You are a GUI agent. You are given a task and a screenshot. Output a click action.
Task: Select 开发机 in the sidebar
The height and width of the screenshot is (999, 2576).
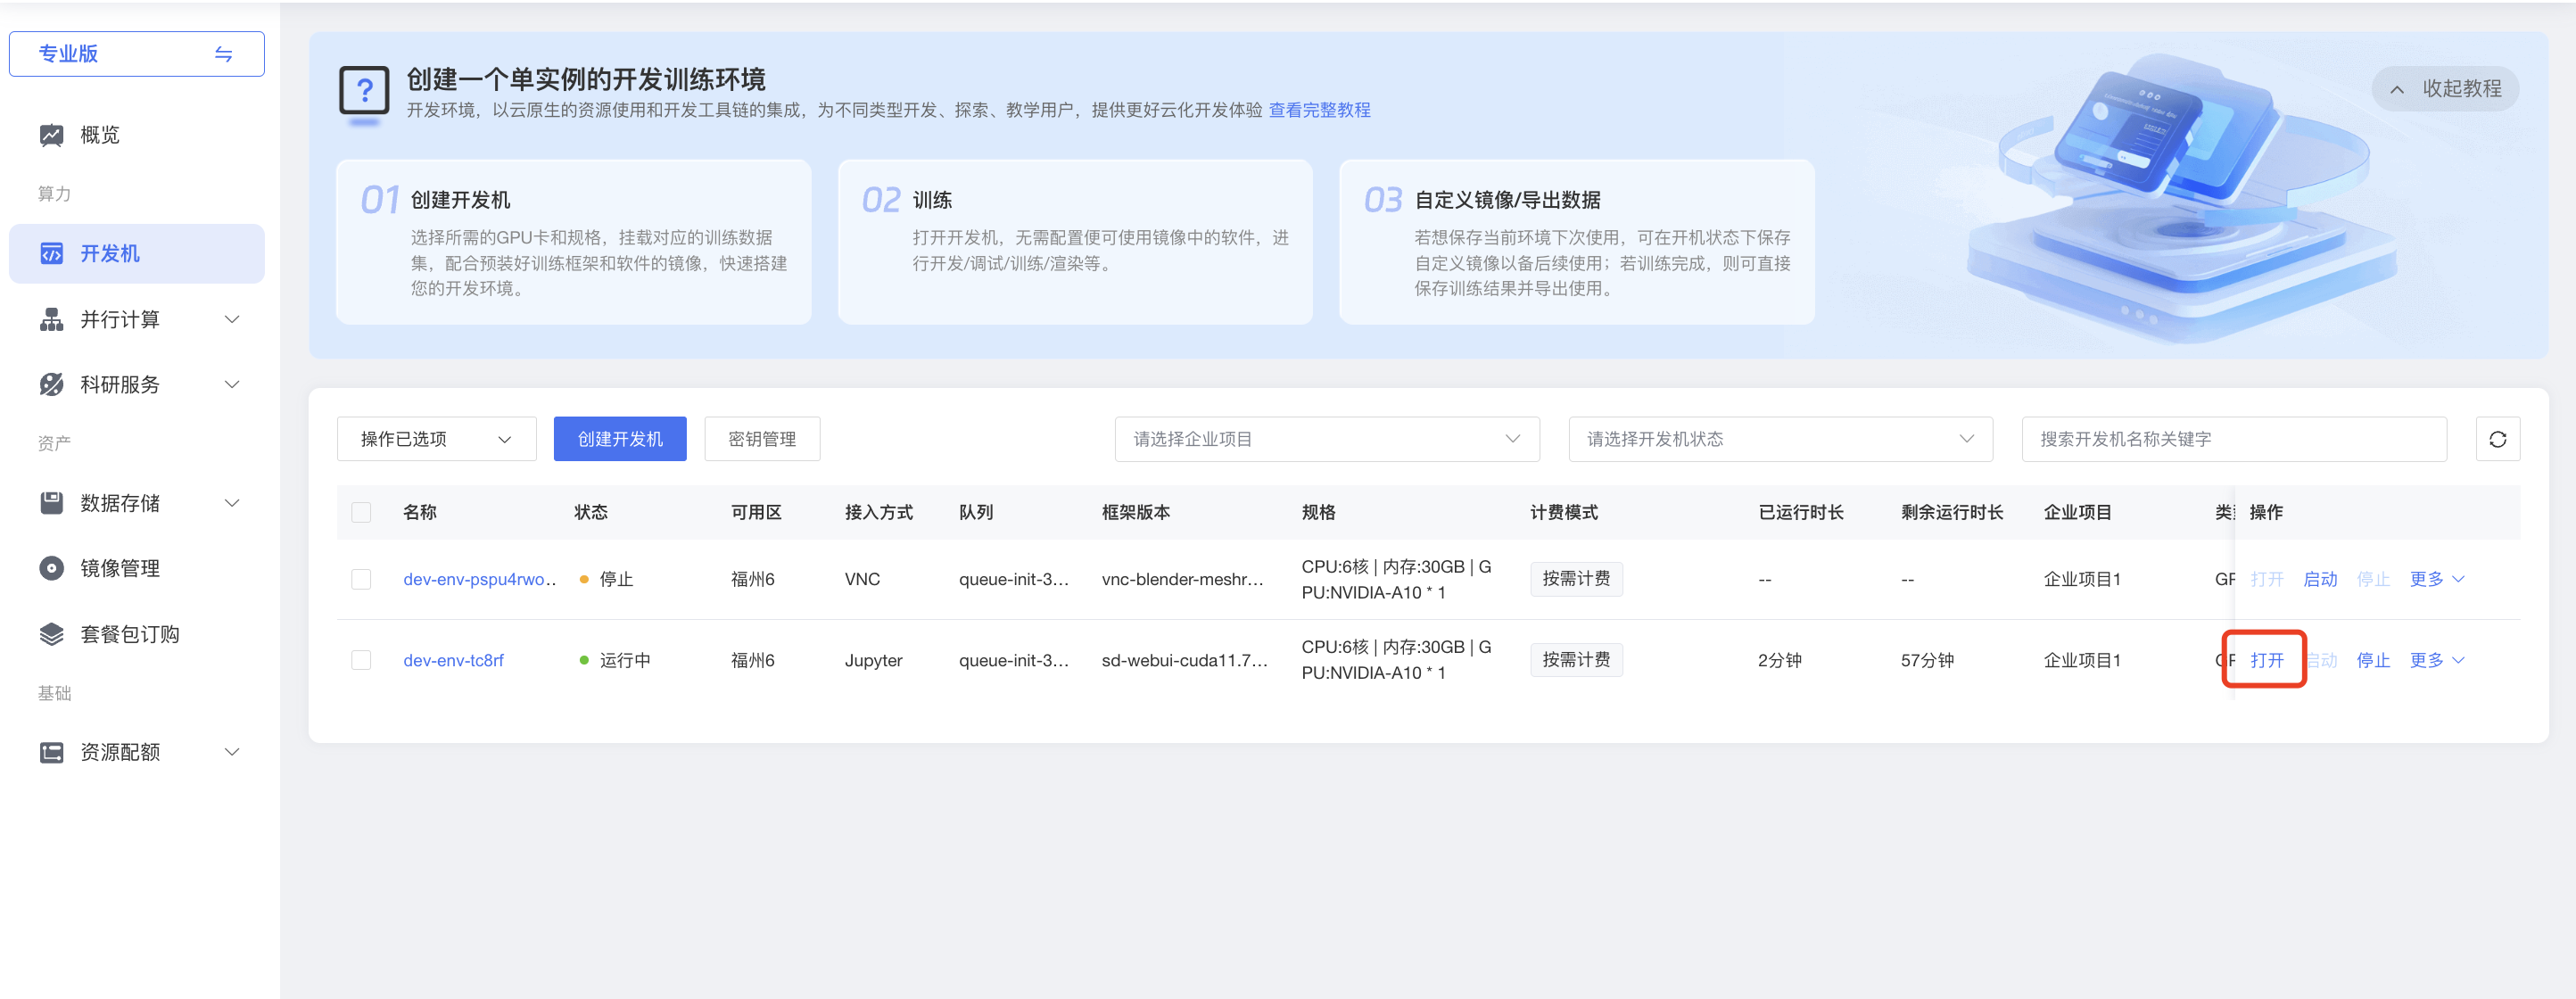137,254
